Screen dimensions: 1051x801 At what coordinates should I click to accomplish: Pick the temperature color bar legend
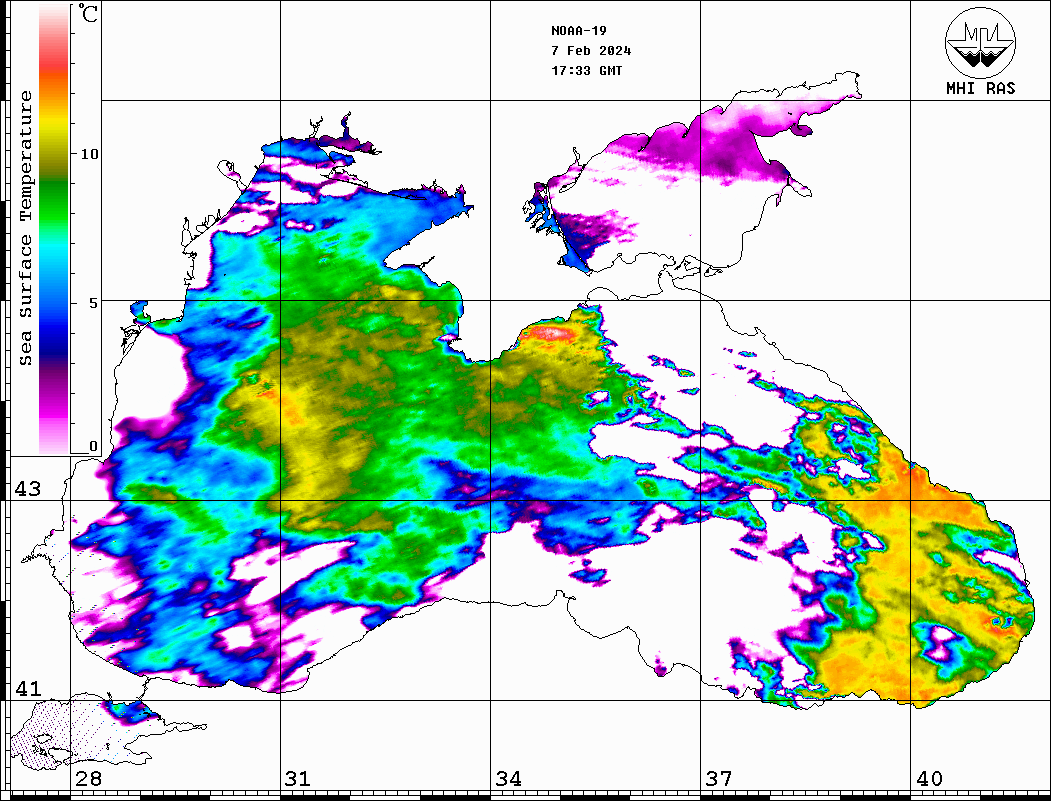[x=54, y=229]
